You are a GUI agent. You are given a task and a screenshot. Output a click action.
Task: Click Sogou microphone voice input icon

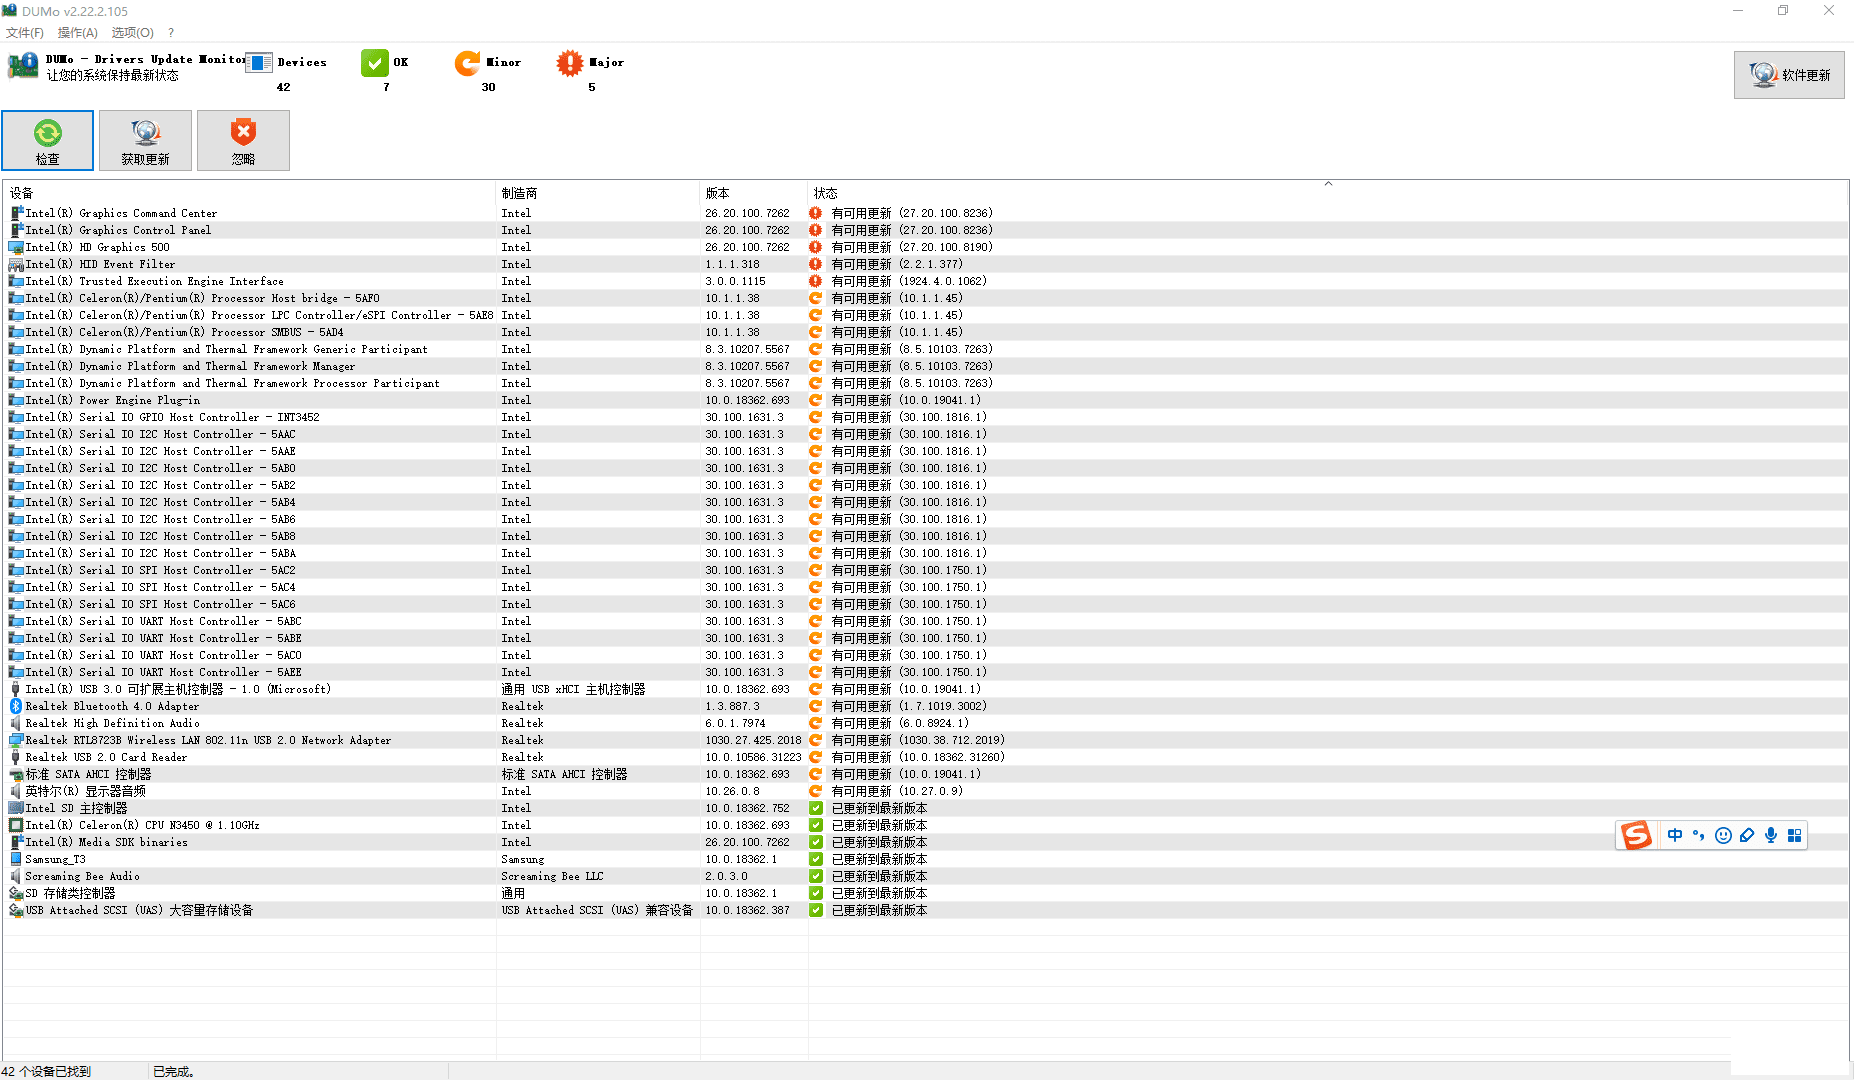pos(1771,835)
